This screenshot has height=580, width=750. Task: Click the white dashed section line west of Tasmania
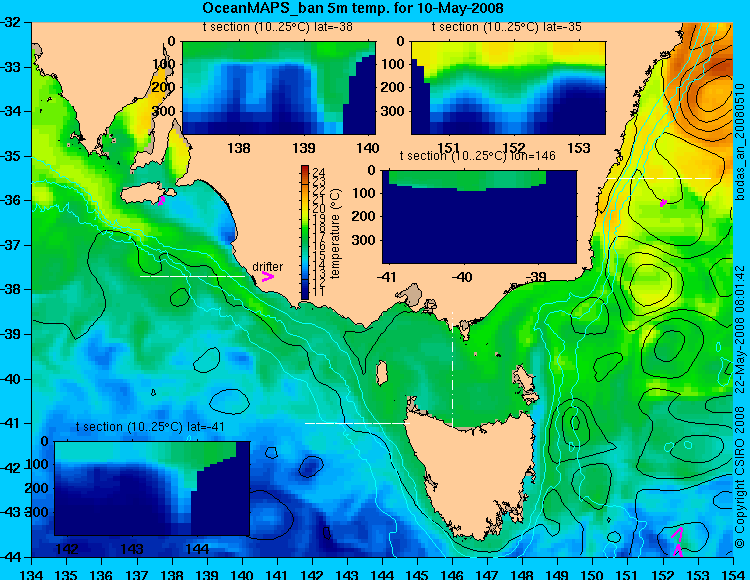click(357, 423)
